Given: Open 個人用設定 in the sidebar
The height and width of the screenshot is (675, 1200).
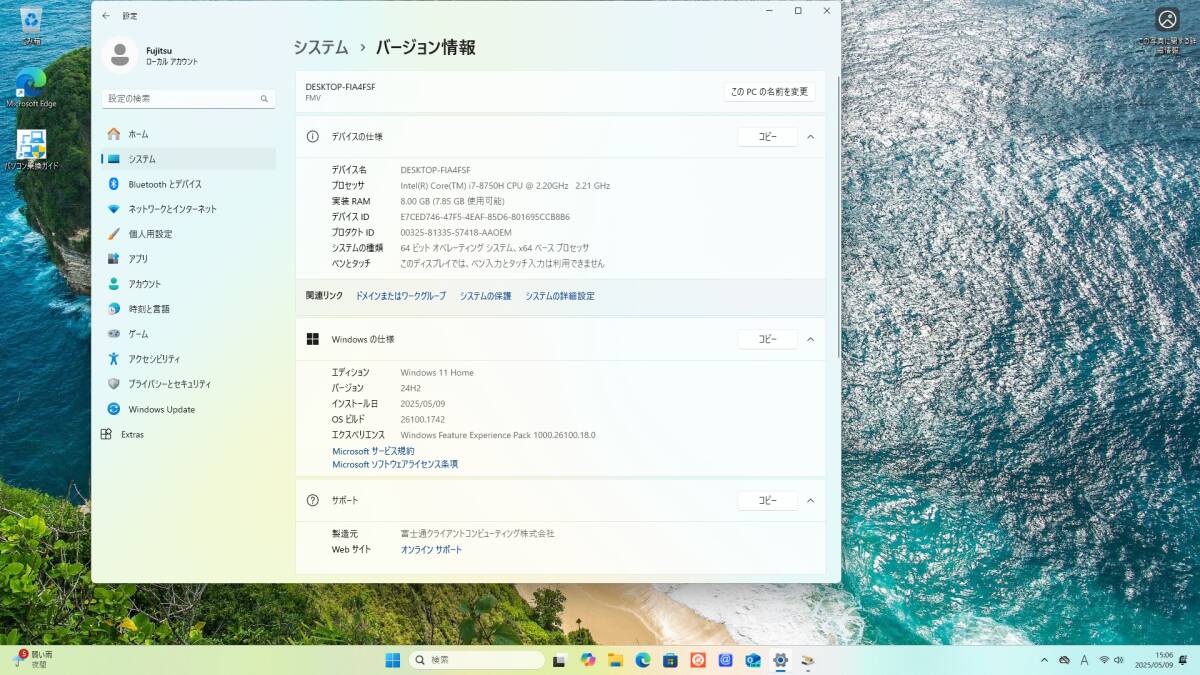Looking at the screenshot, I should [x=188, y=234].
